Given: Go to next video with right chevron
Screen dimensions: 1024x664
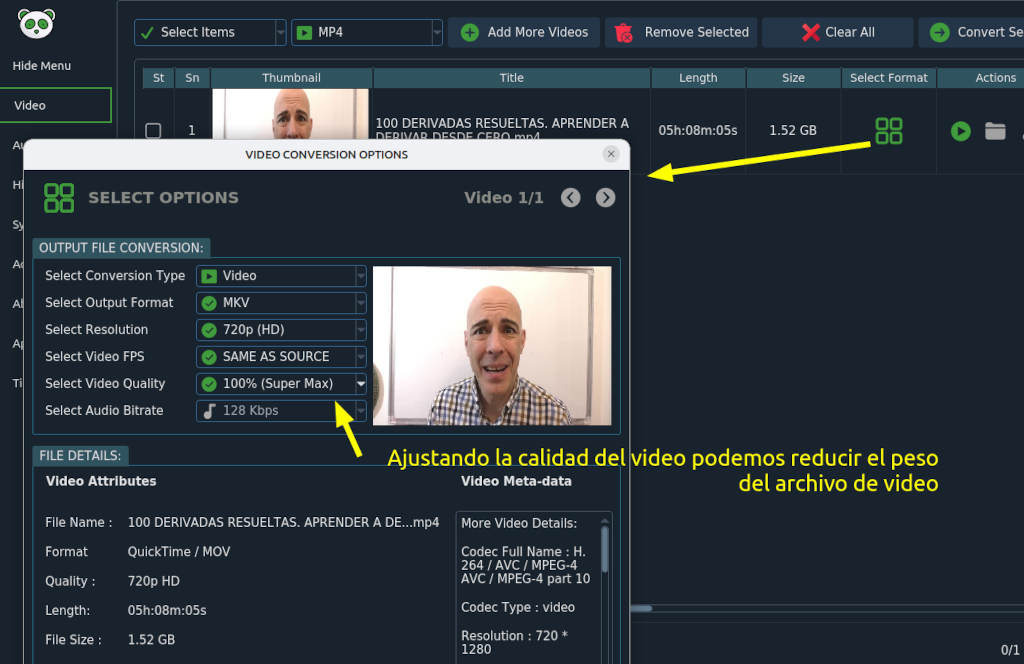Looking at the screenshot, I should (605, 198).
